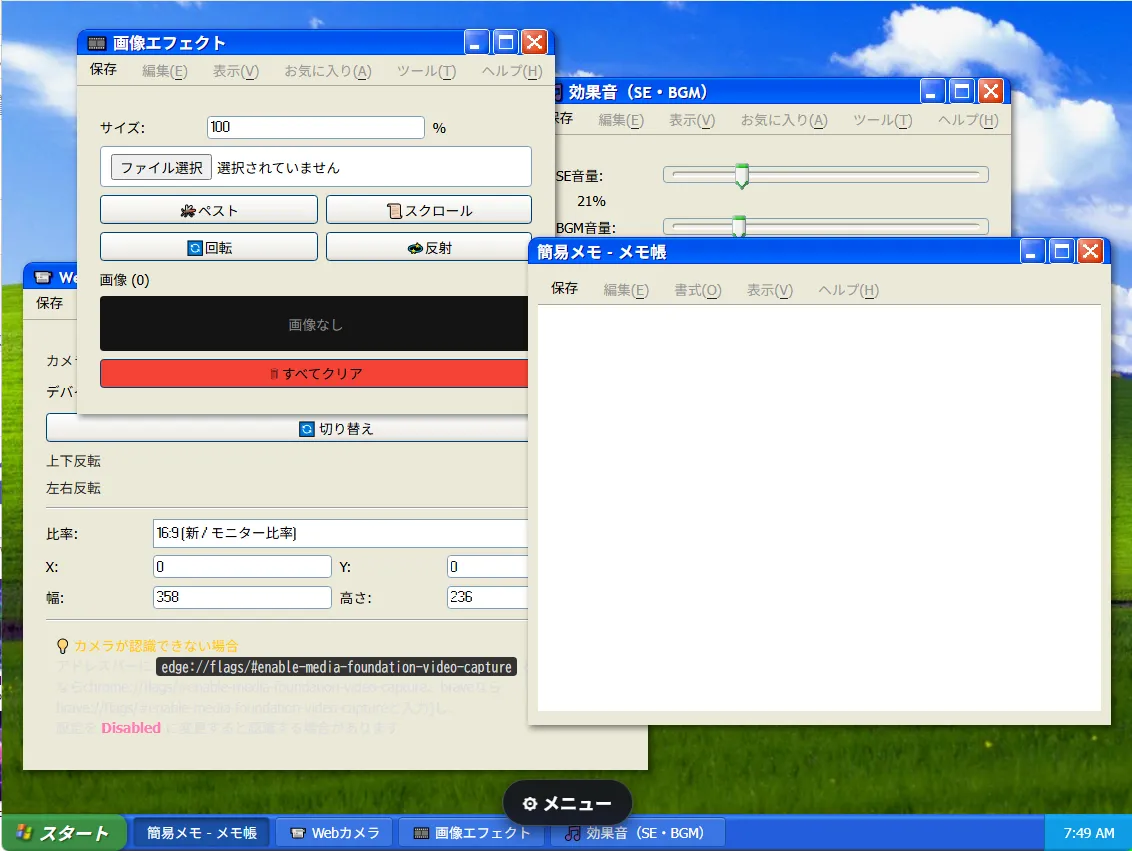This screenshot has width=1132, height=851.
Task: Click the 7:49 AM taskbar clock
Action: click(1089, 833)
